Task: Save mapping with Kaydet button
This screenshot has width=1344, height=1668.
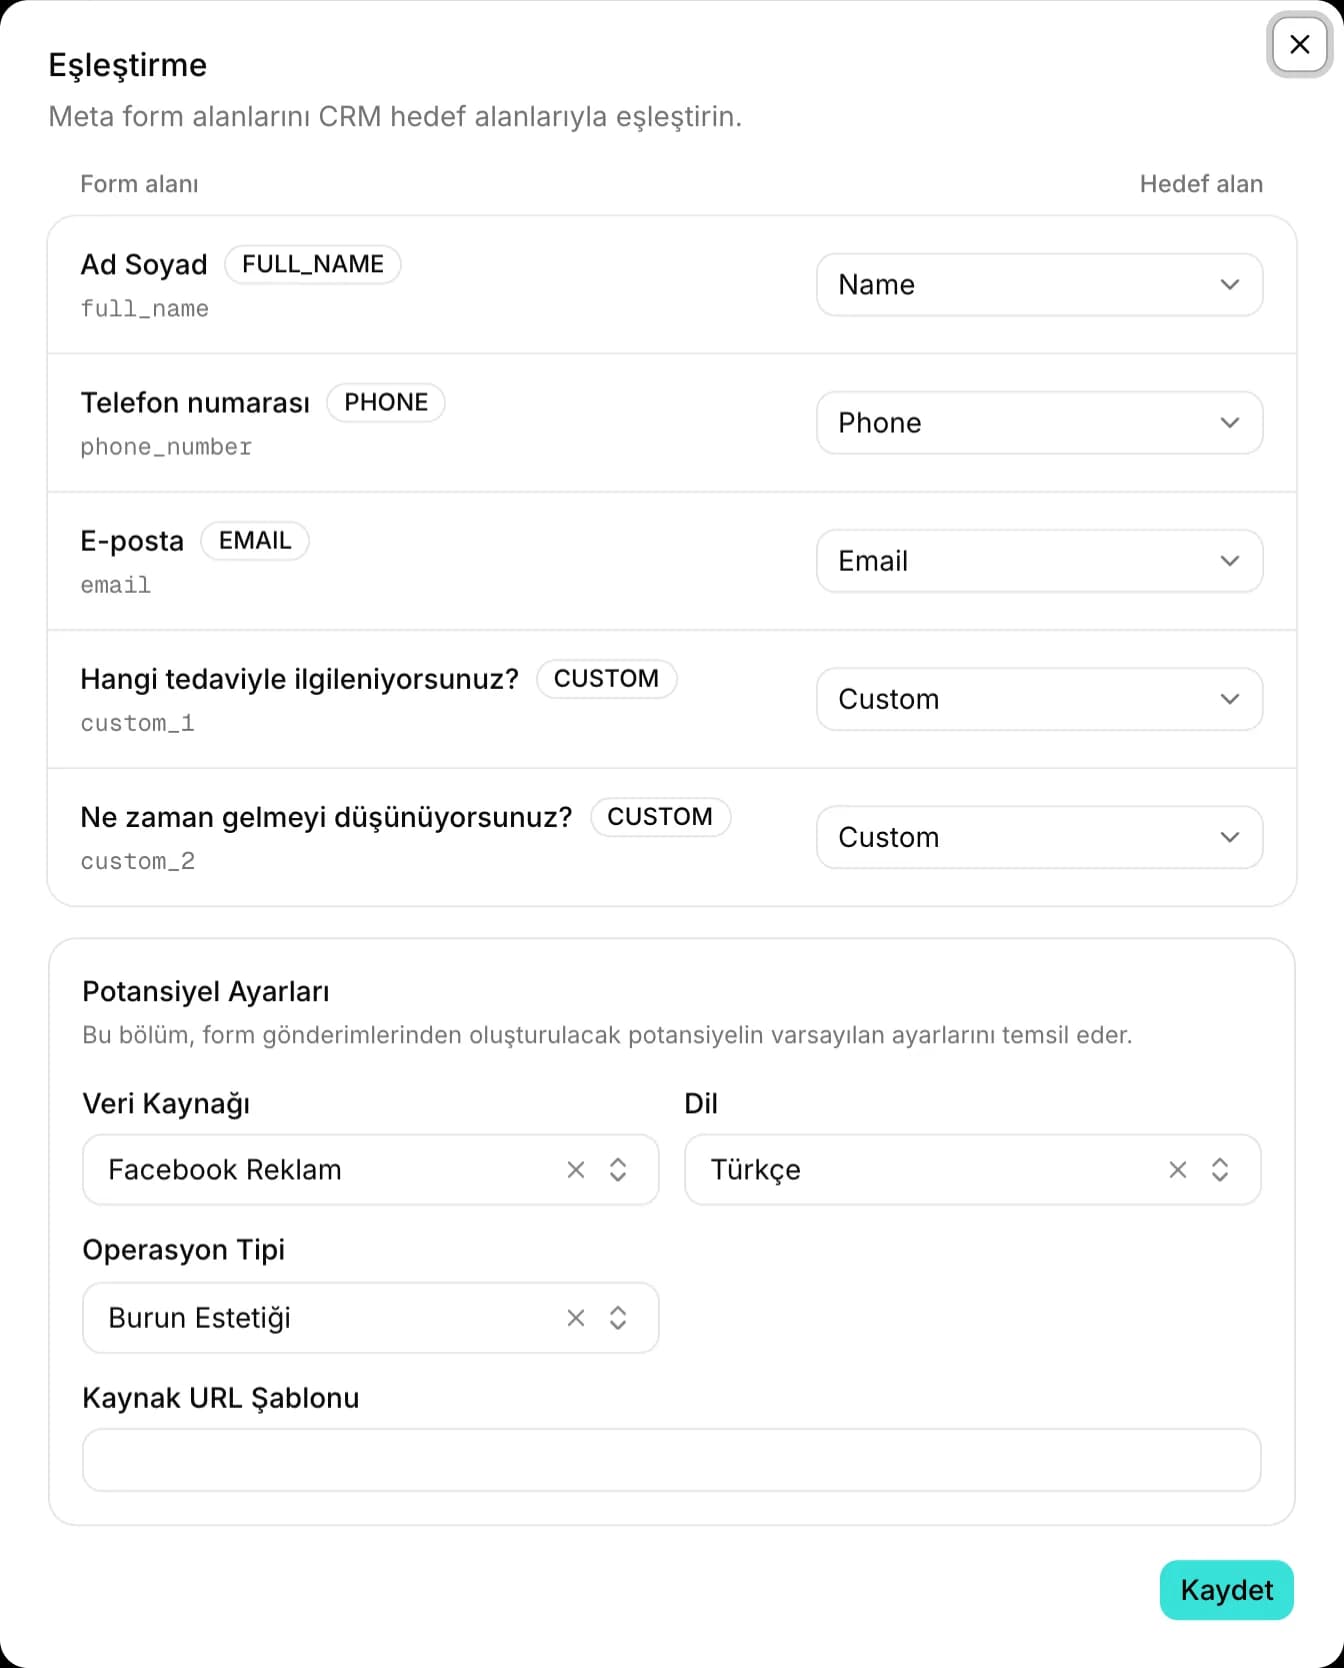Action: point(1226,1590)
